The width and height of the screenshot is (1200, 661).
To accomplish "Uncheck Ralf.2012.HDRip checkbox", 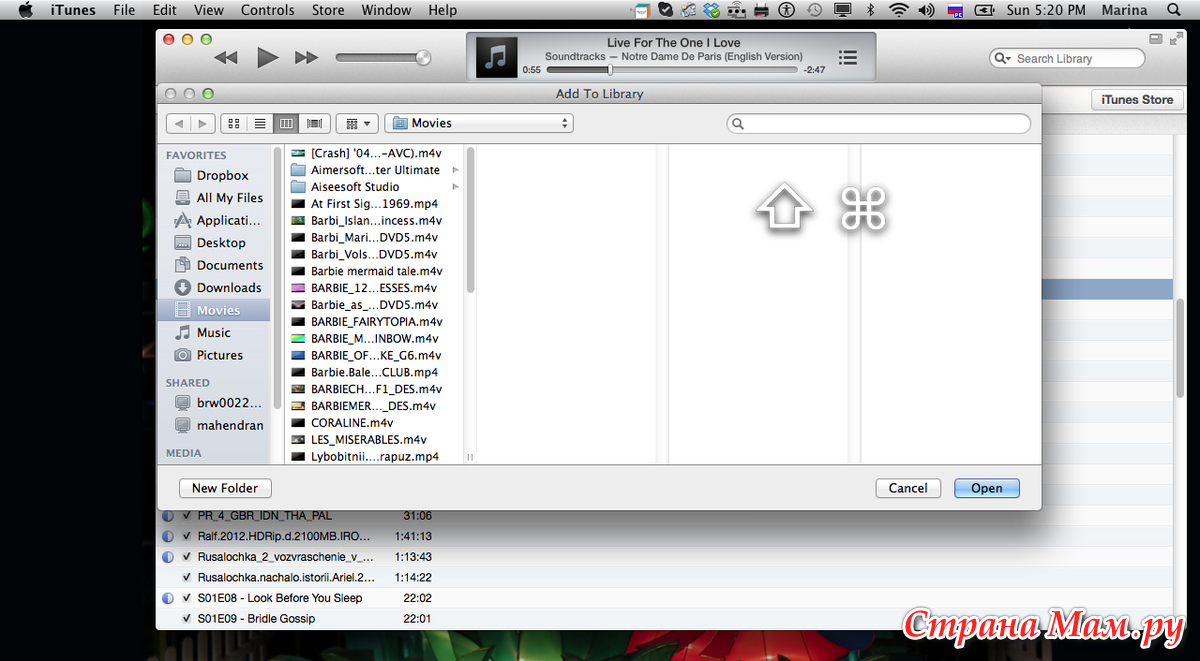I will (187, 536).
